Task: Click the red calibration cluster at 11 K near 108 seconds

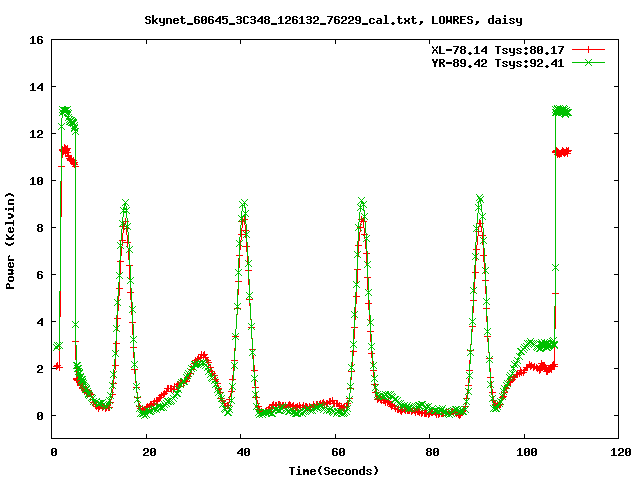Action: 562,152
